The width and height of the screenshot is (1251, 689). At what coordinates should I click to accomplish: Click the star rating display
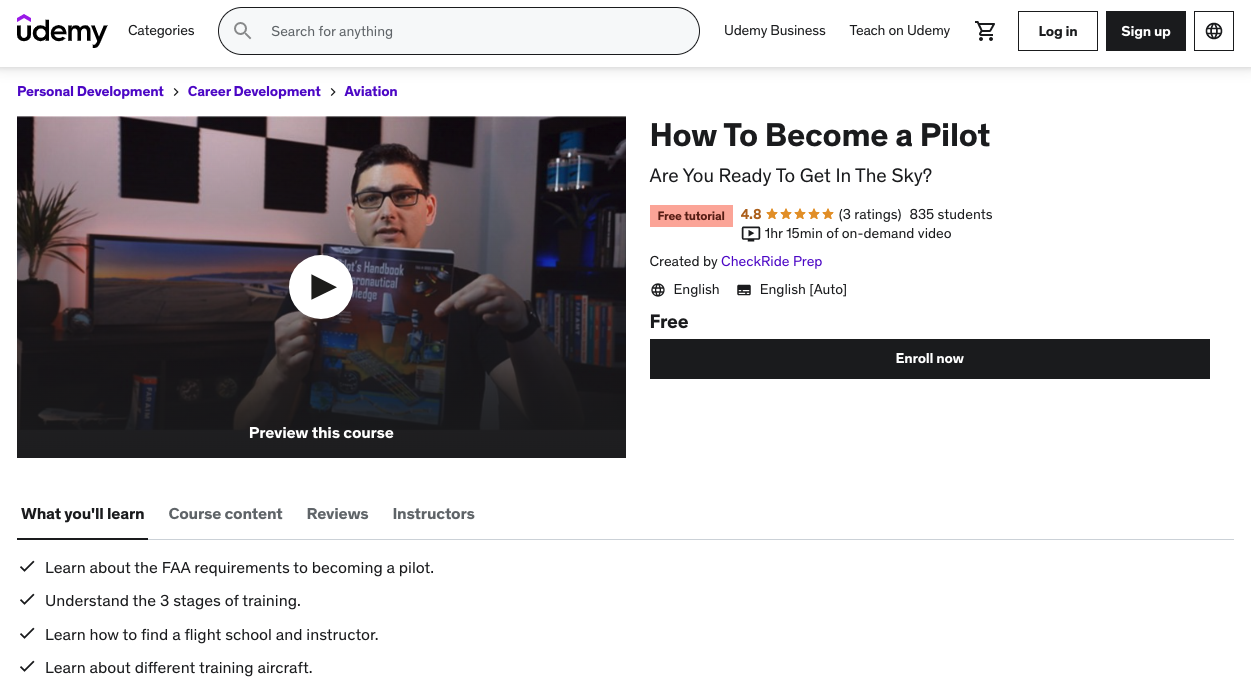coord(800,214)
